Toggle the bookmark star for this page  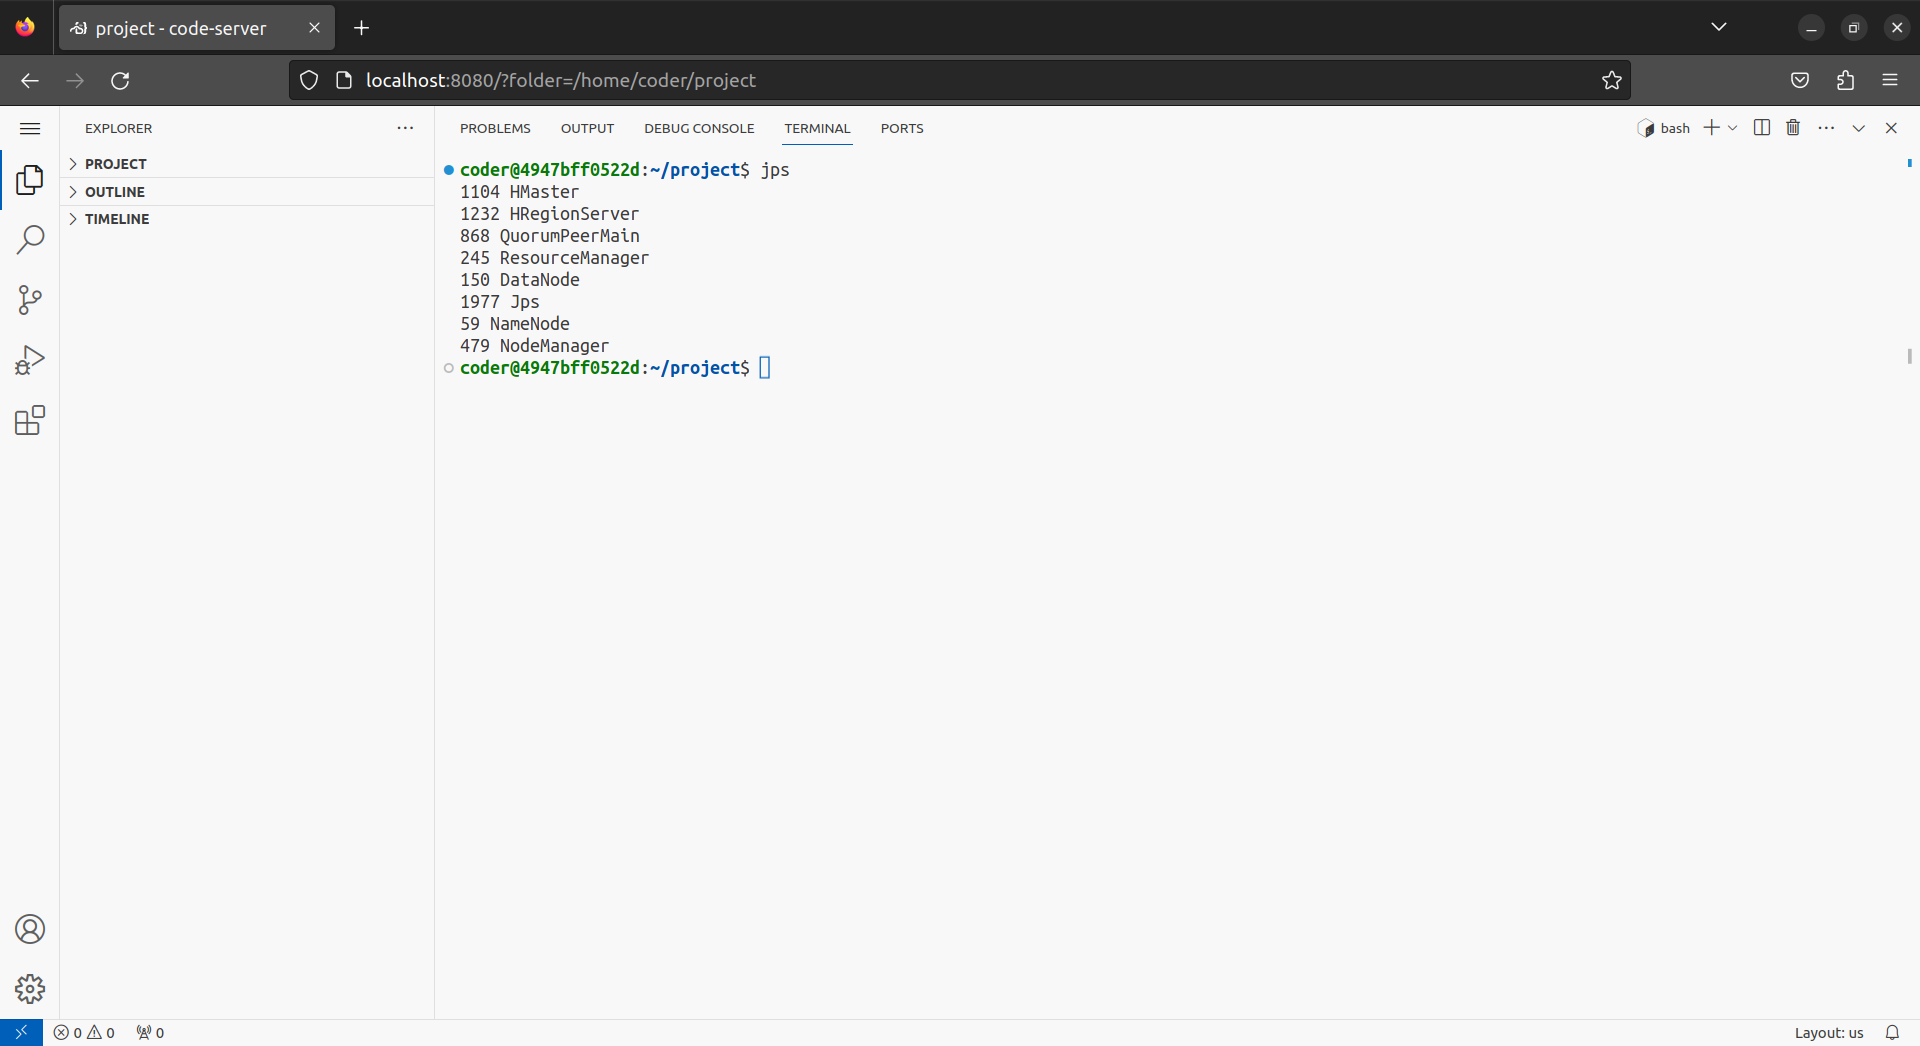coord(1612,80)
